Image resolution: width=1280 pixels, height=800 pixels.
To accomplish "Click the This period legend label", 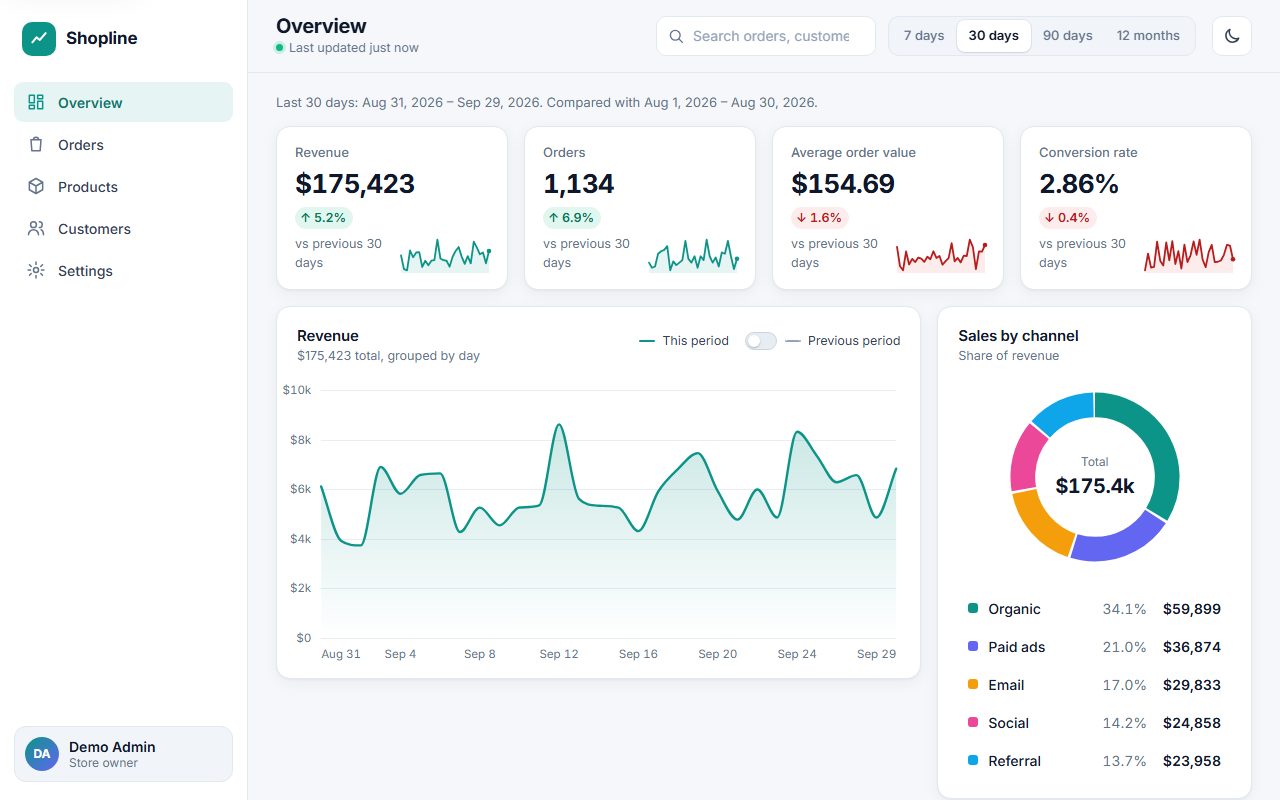I will 696,341.
